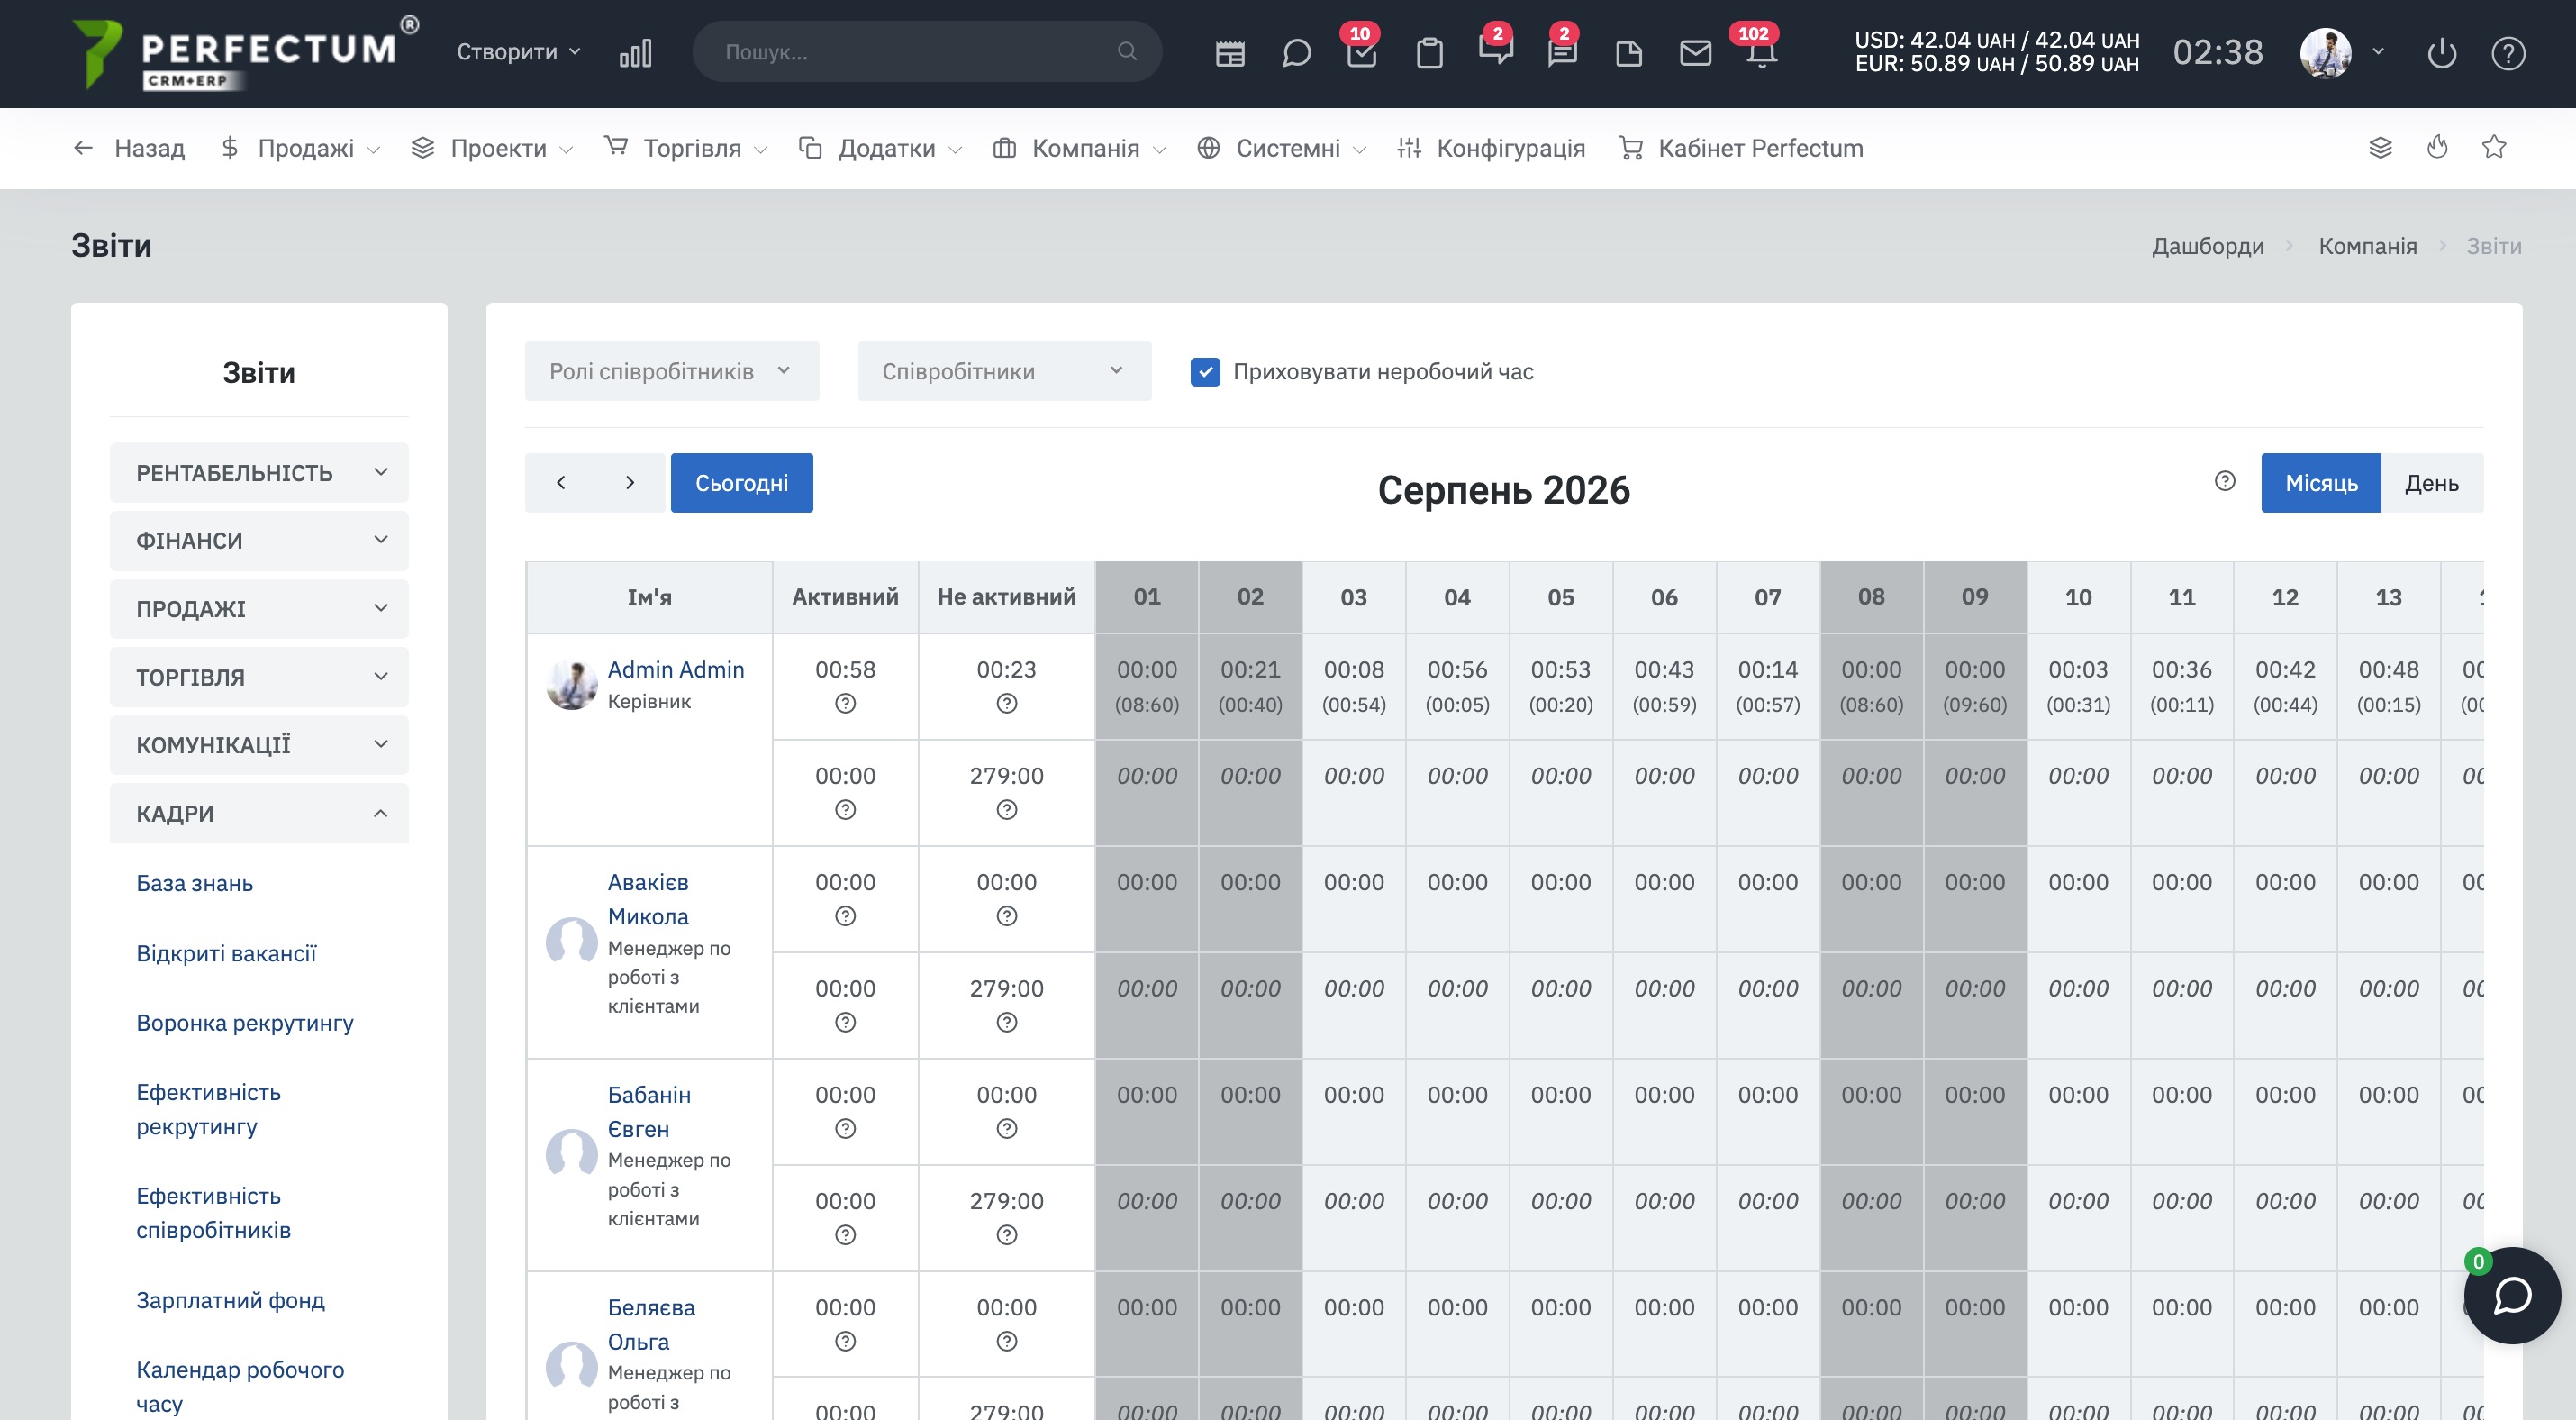Open tasks icon with badge 10

point(1362,53)
